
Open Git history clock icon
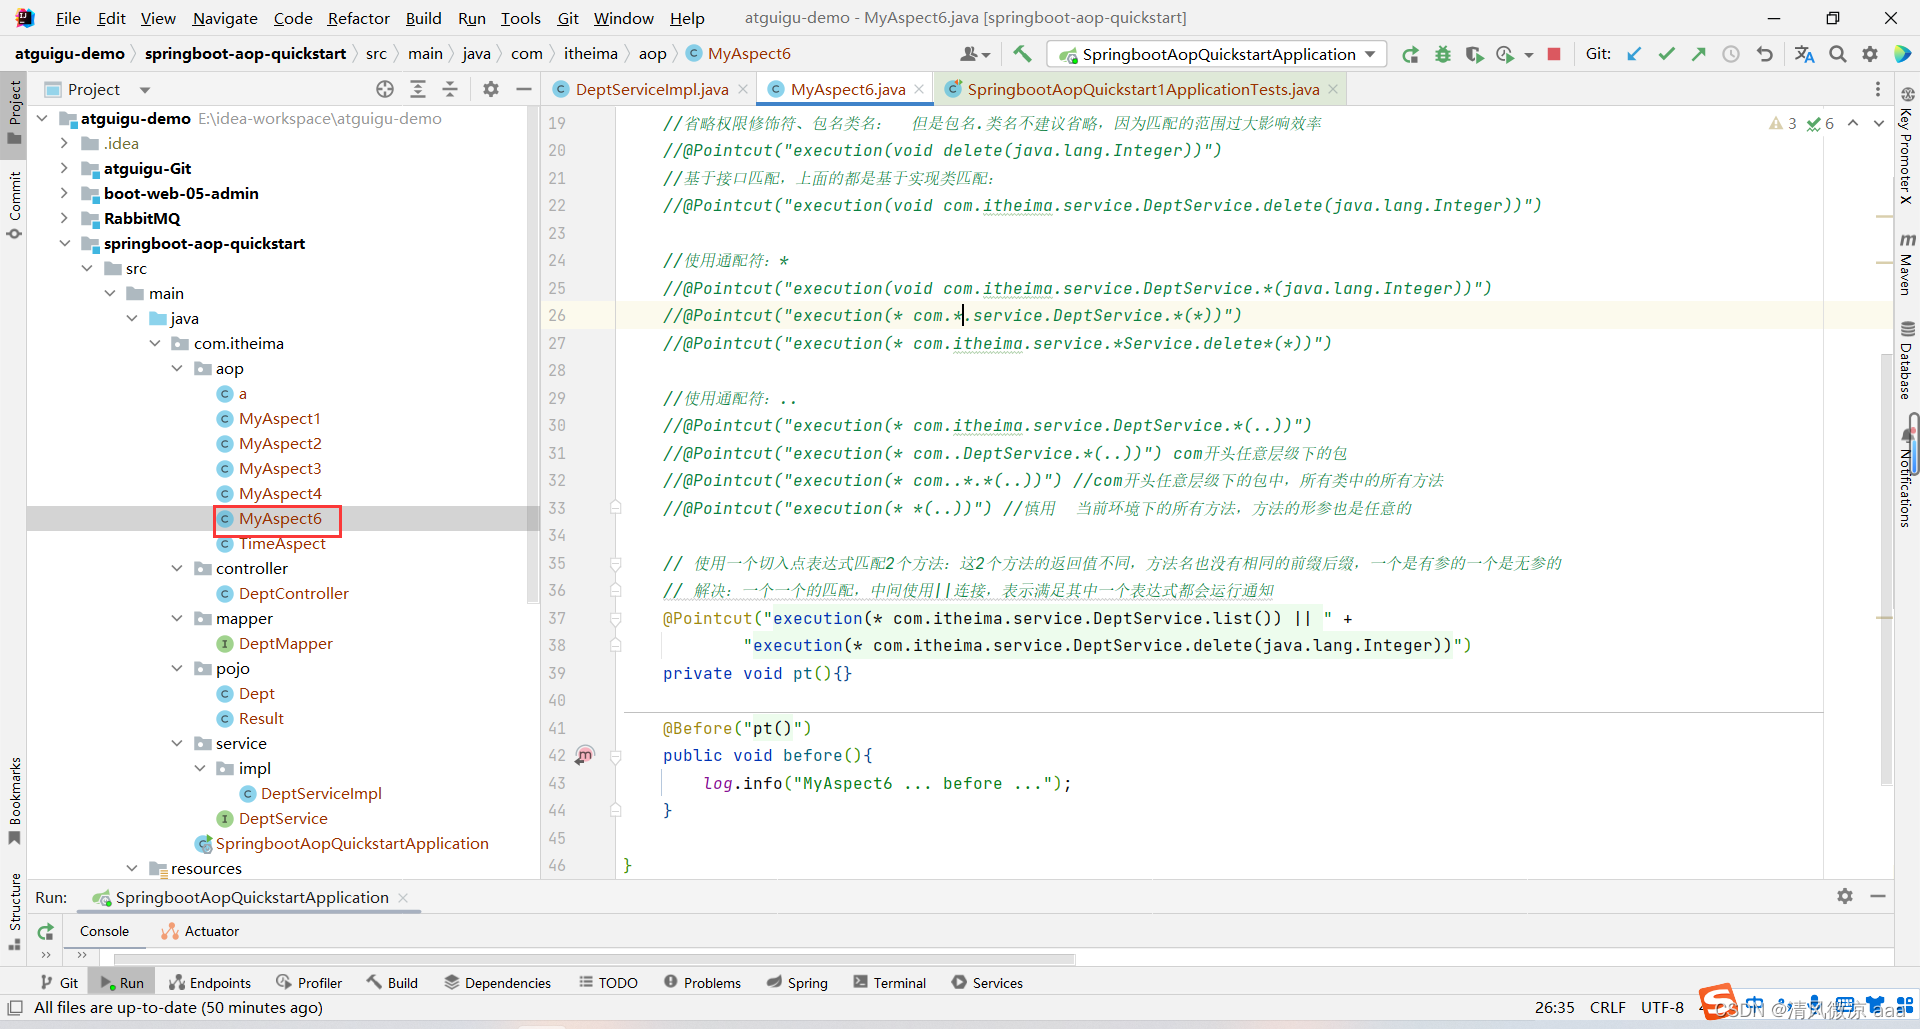[x=1731, y=54]
